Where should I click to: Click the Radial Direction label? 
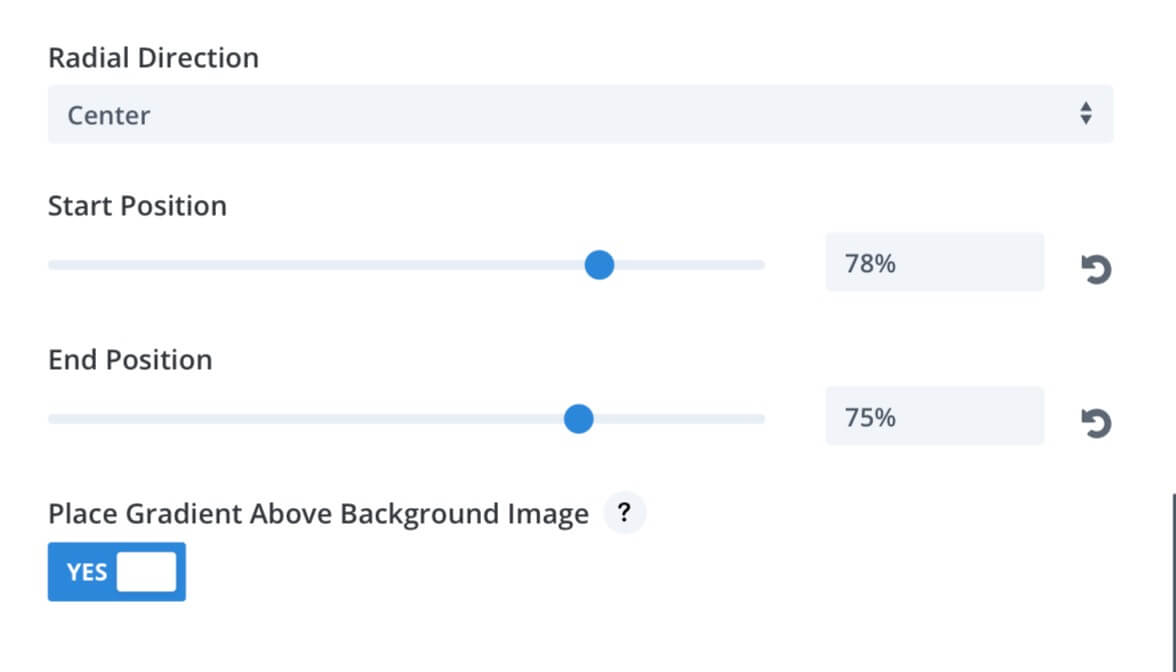click(154, 58)
